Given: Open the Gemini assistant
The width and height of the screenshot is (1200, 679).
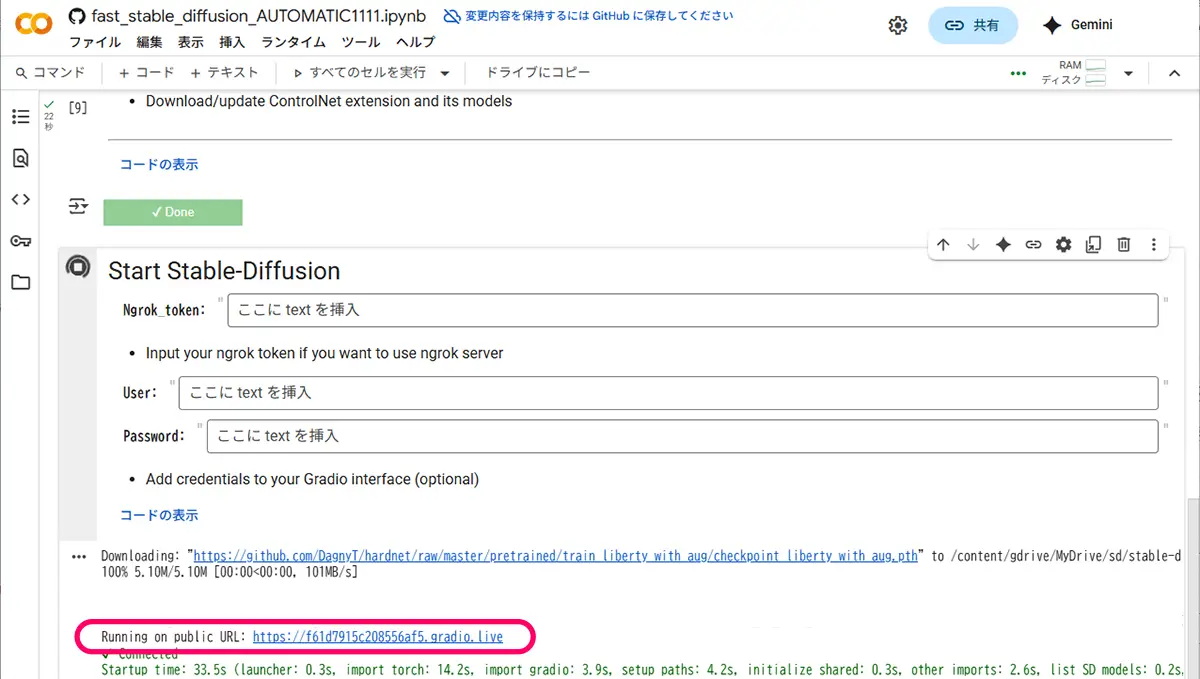Looking at the screenshot, I should click(x=1078, y=25).
